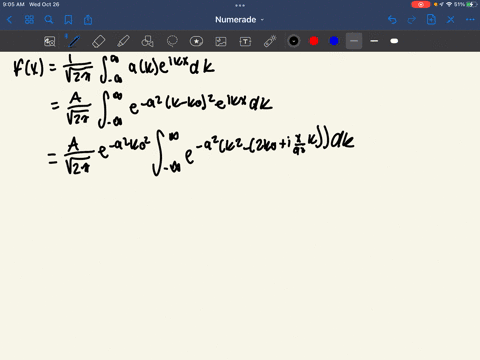Select the Lasso selection tool
Screen dimensions: 480x360
click(172, 41)
